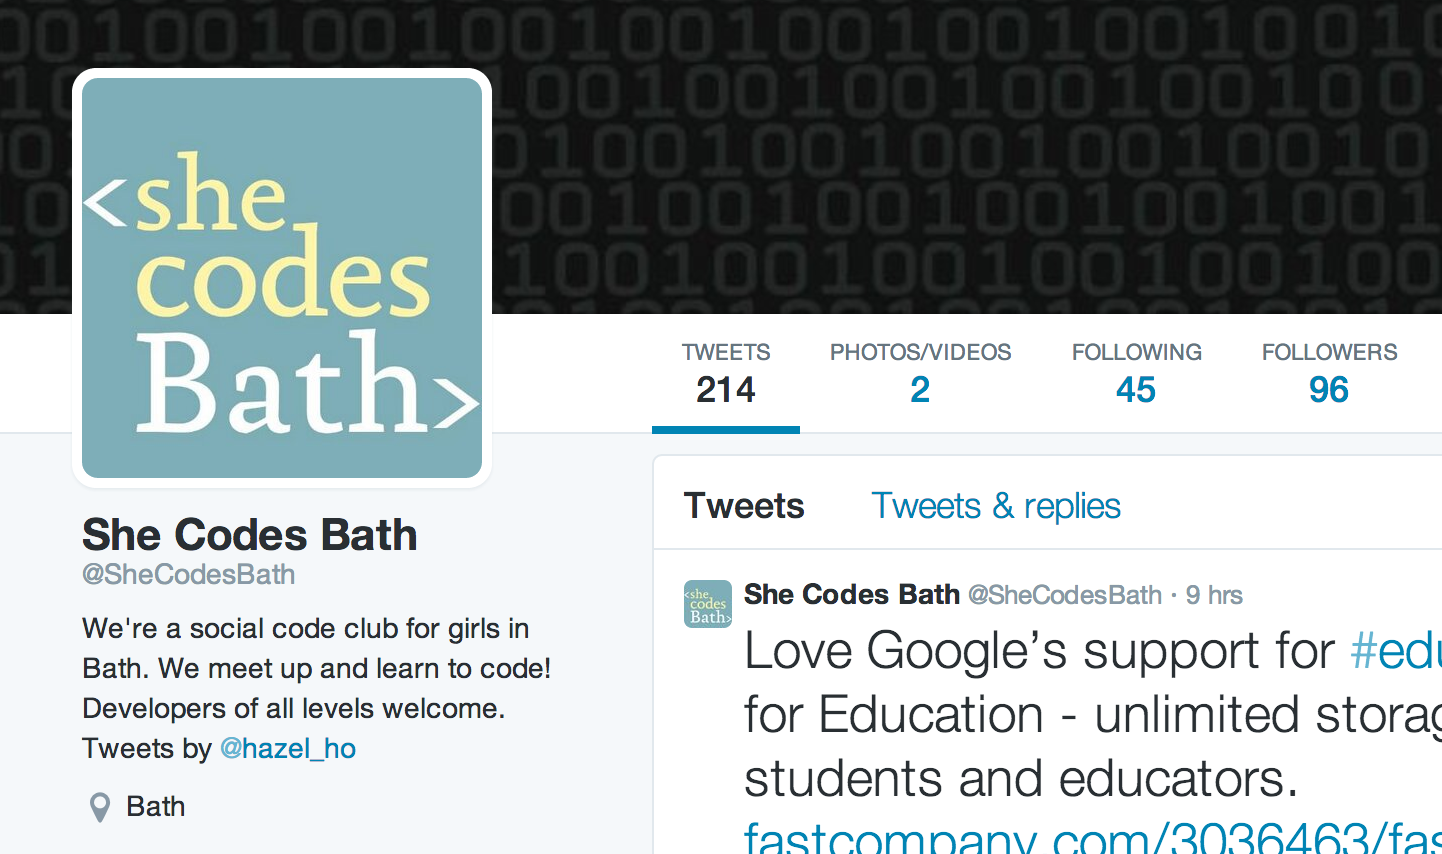The image size is (1442, 854).
Task: Click the binary code header banner image
Action: [x=960, y=157]
